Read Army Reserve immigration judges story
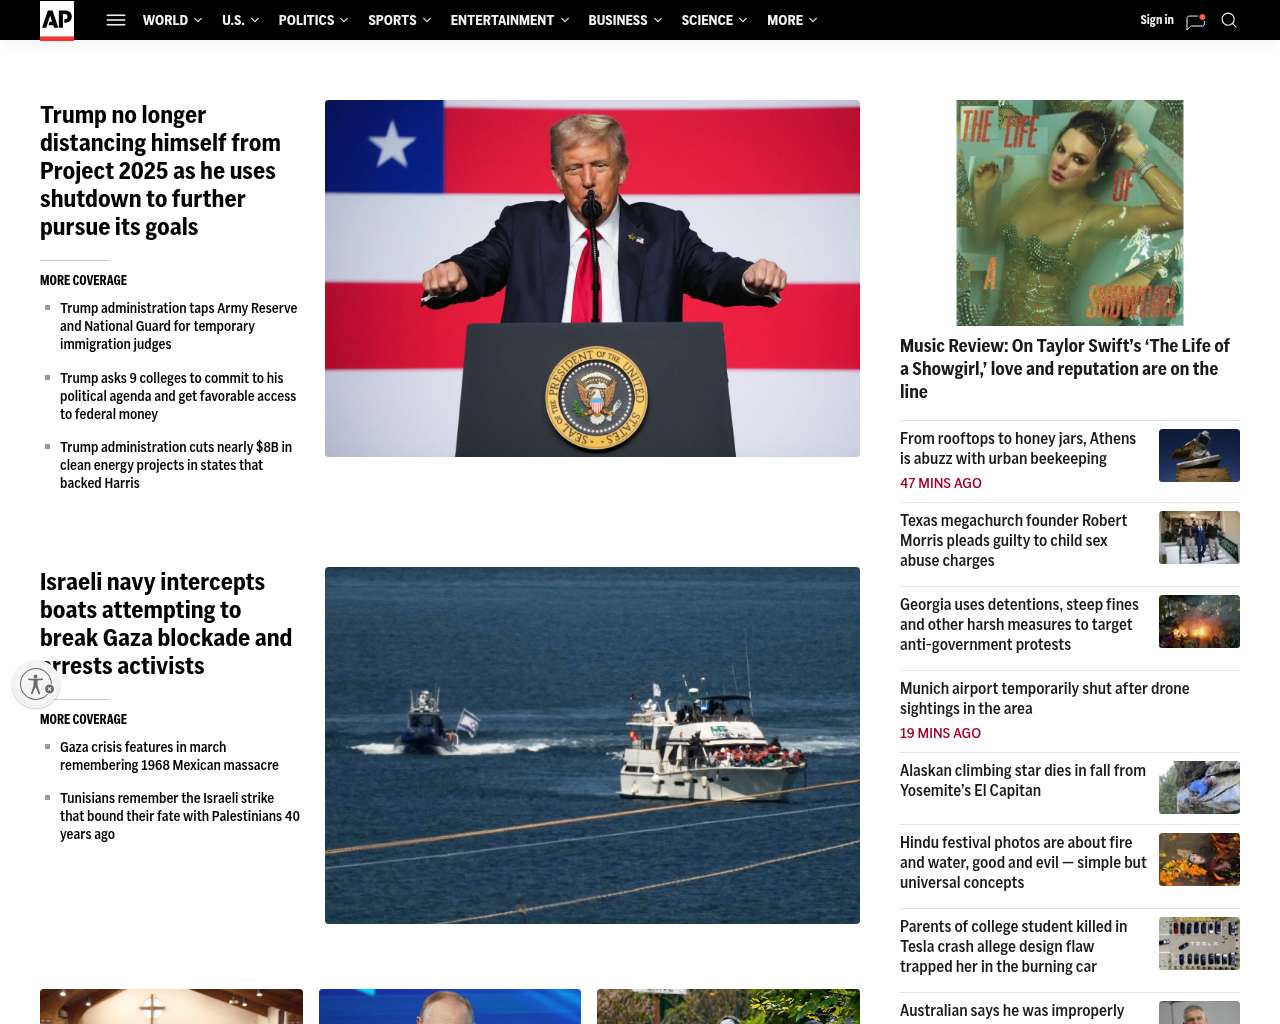This screenshot has height=1024, width=1280. 179,326
